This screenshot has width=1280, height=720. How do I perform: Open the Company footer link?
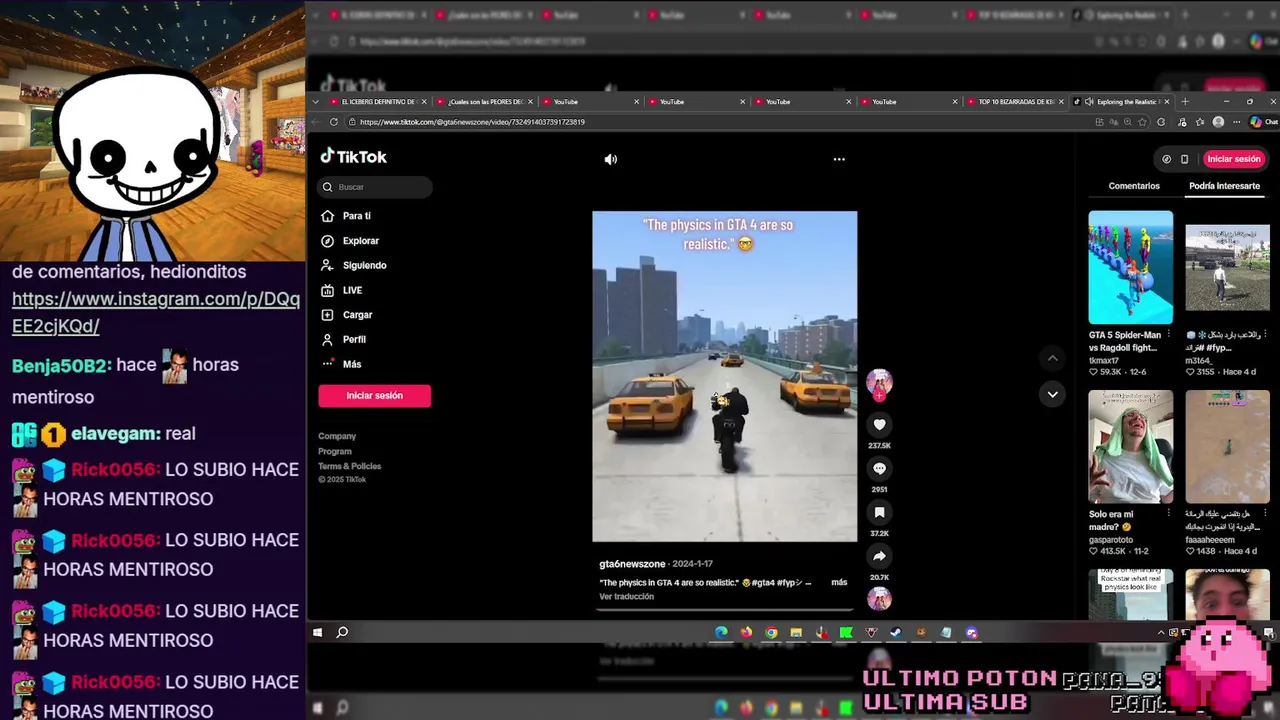coord(337,436)
